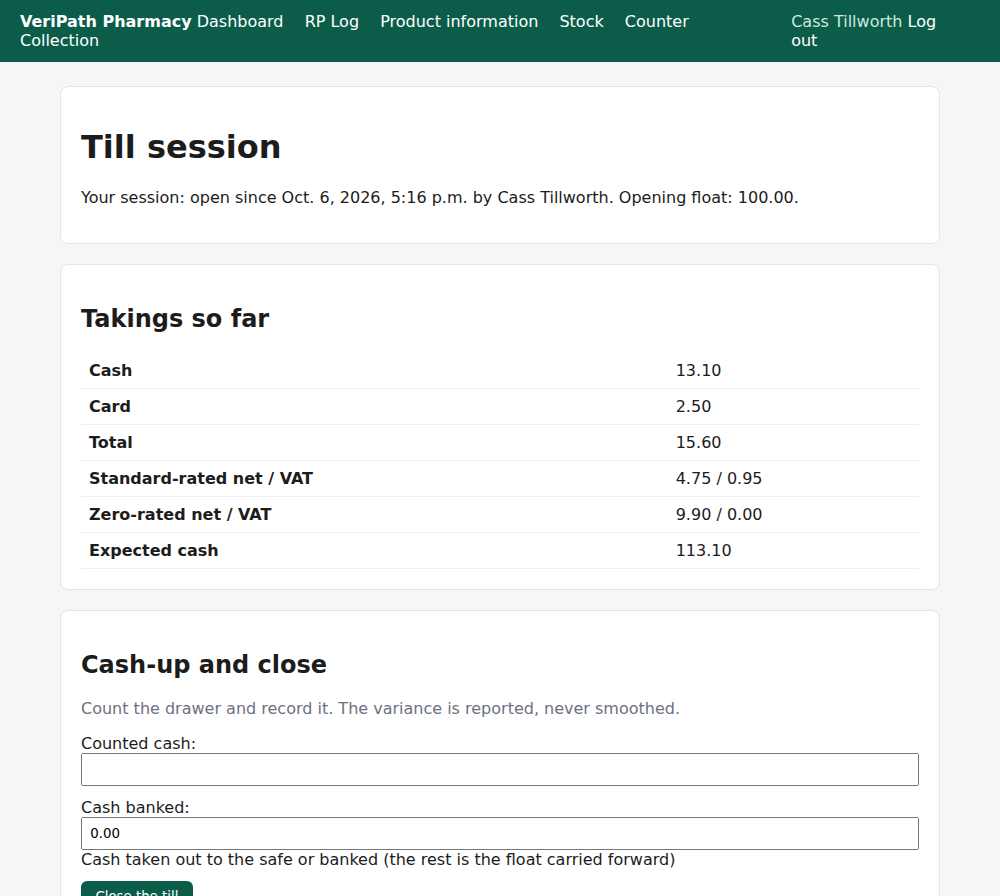This screenshot has height=896, width=1000.
Task: Click into the Cash banked field
Action: [500, 834]
